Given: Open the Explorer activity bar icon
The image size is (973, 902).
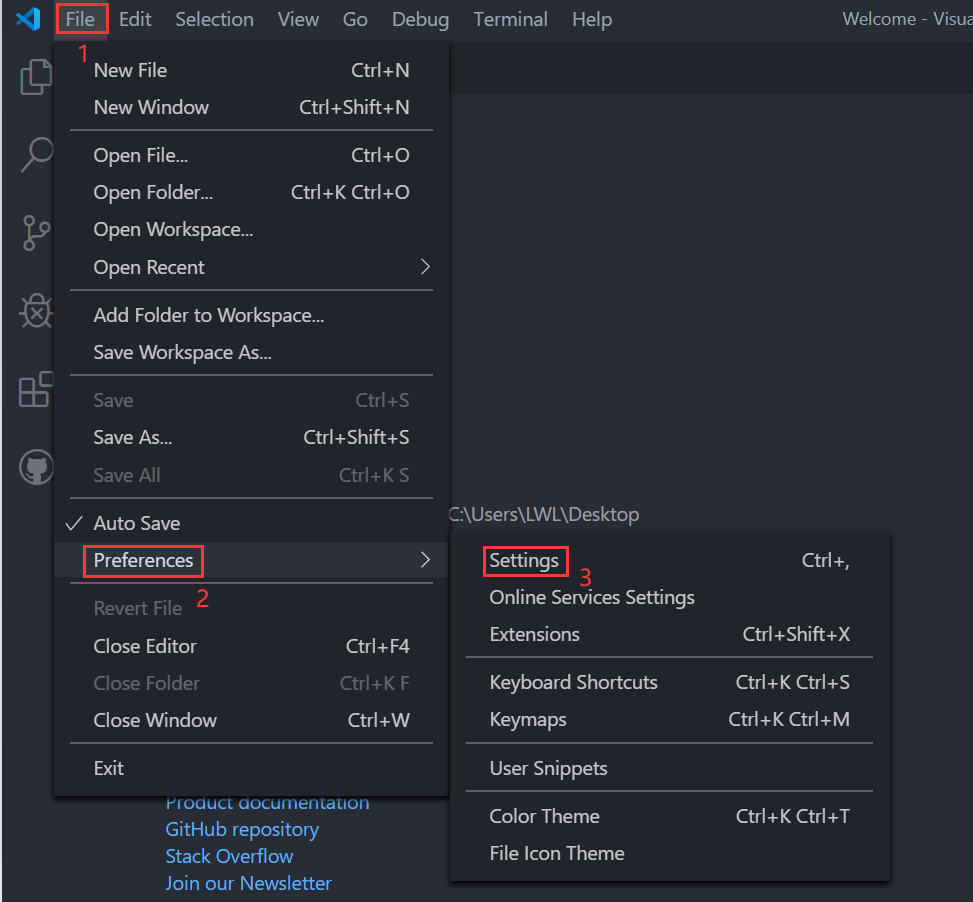Looking at the screenshot, I should tap(37, 77).
